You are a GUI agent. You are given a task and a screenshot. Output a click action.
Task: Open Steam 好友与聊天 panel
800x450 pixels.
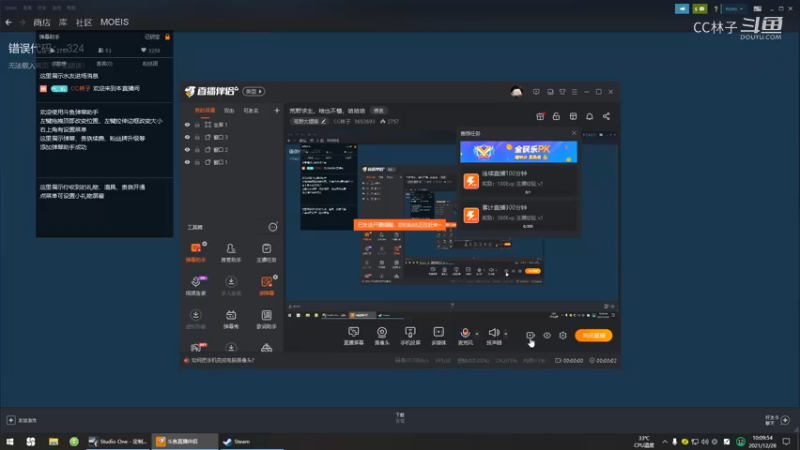coord(777,420)
